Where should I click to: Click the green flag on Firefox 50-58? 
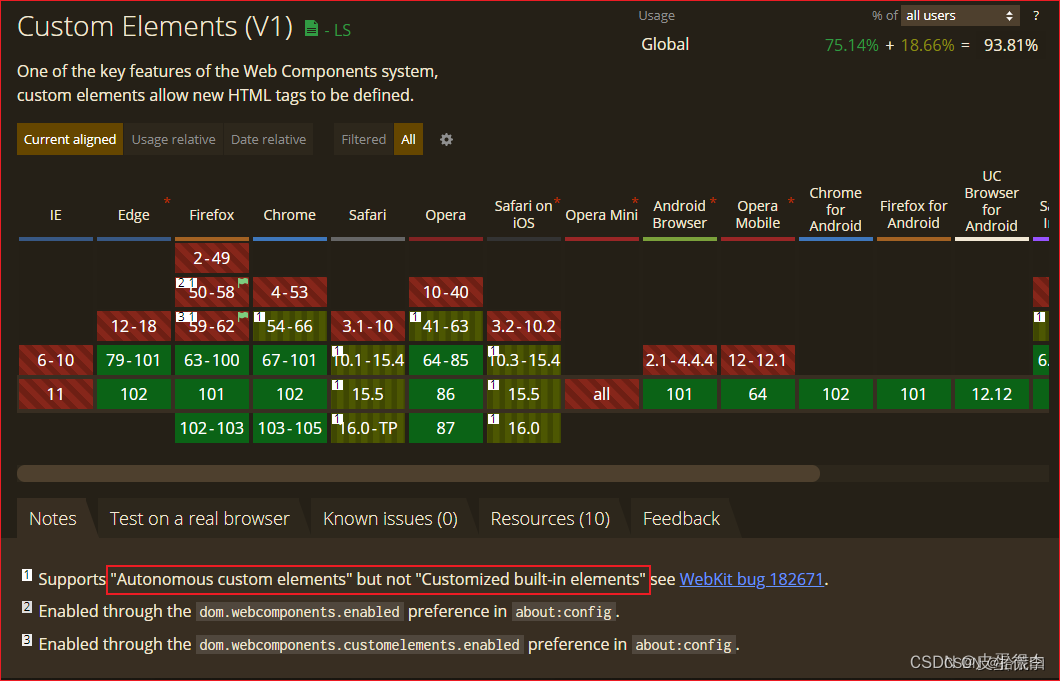243,282
